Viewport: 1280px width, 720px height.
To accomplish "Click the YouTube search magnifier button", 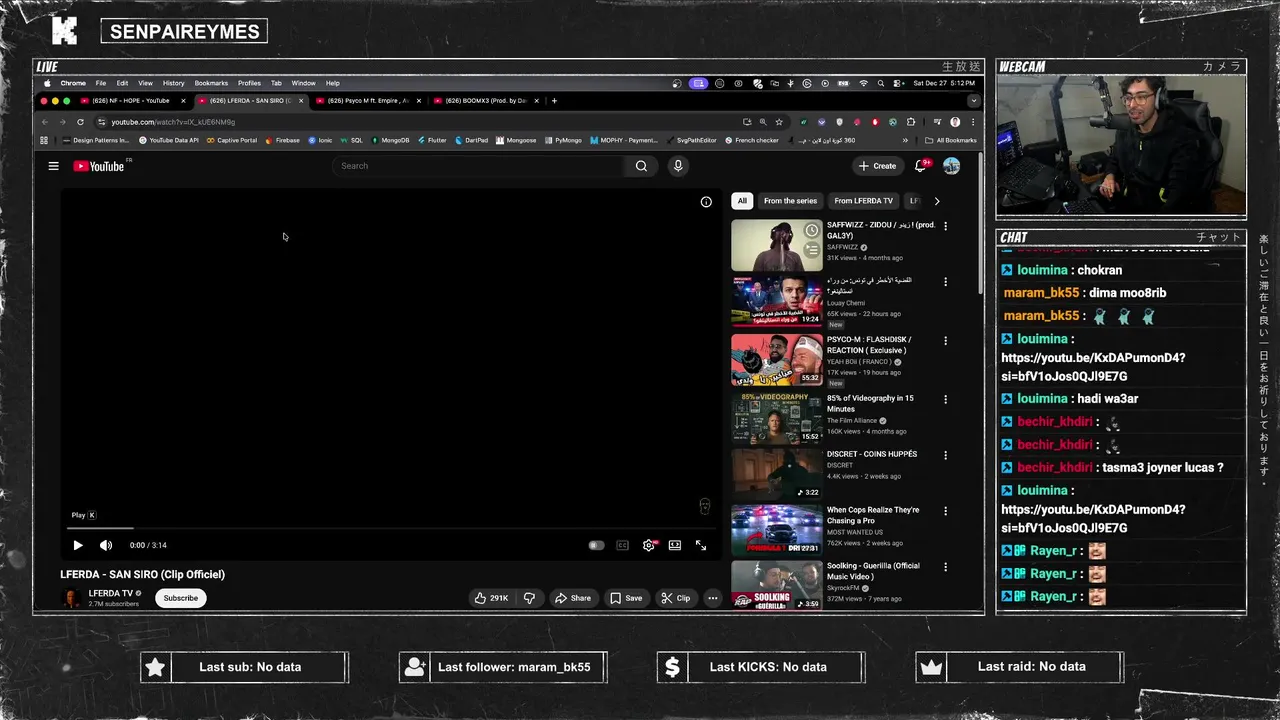I will tap(641, 166).
